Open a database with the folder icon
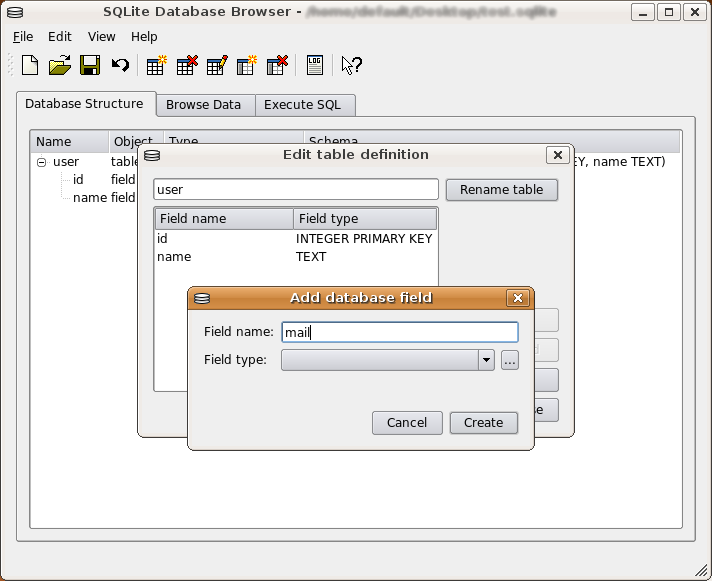The width and height of the screenshot is (712, 581). tap(59, 66)
